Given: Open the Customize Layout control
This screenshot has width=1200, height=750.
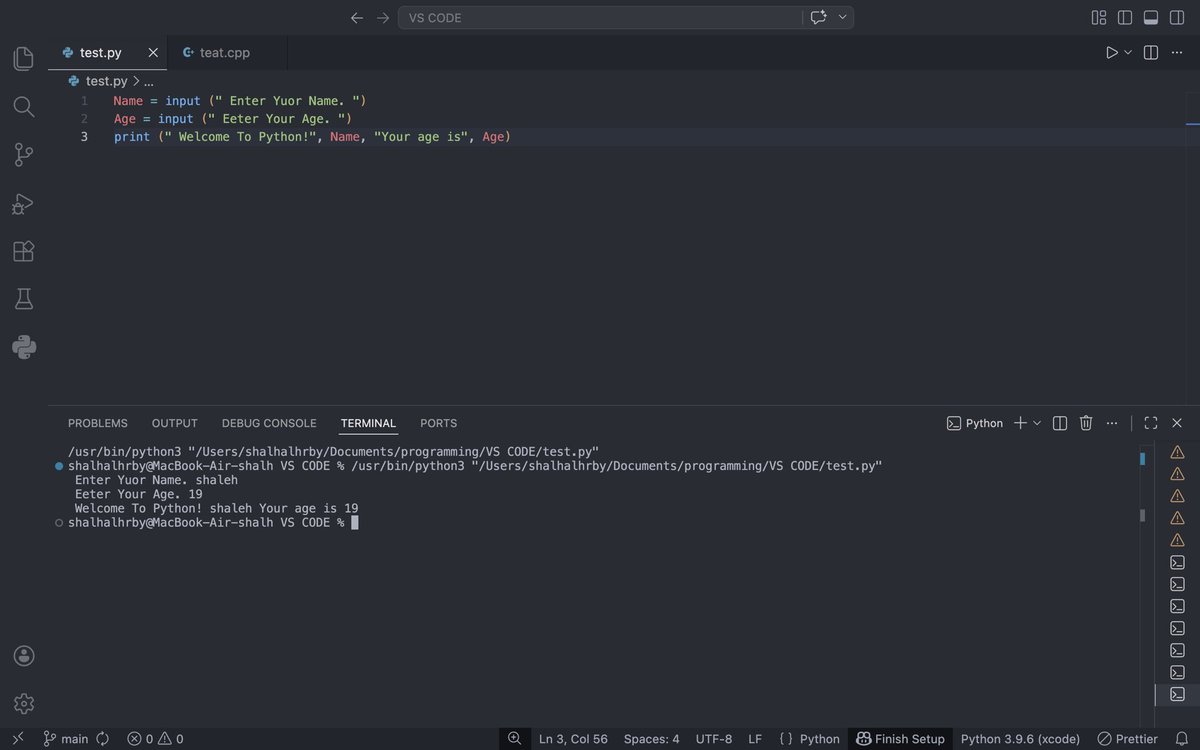Looking at the screenshot, I should [x=1099, y=18].
